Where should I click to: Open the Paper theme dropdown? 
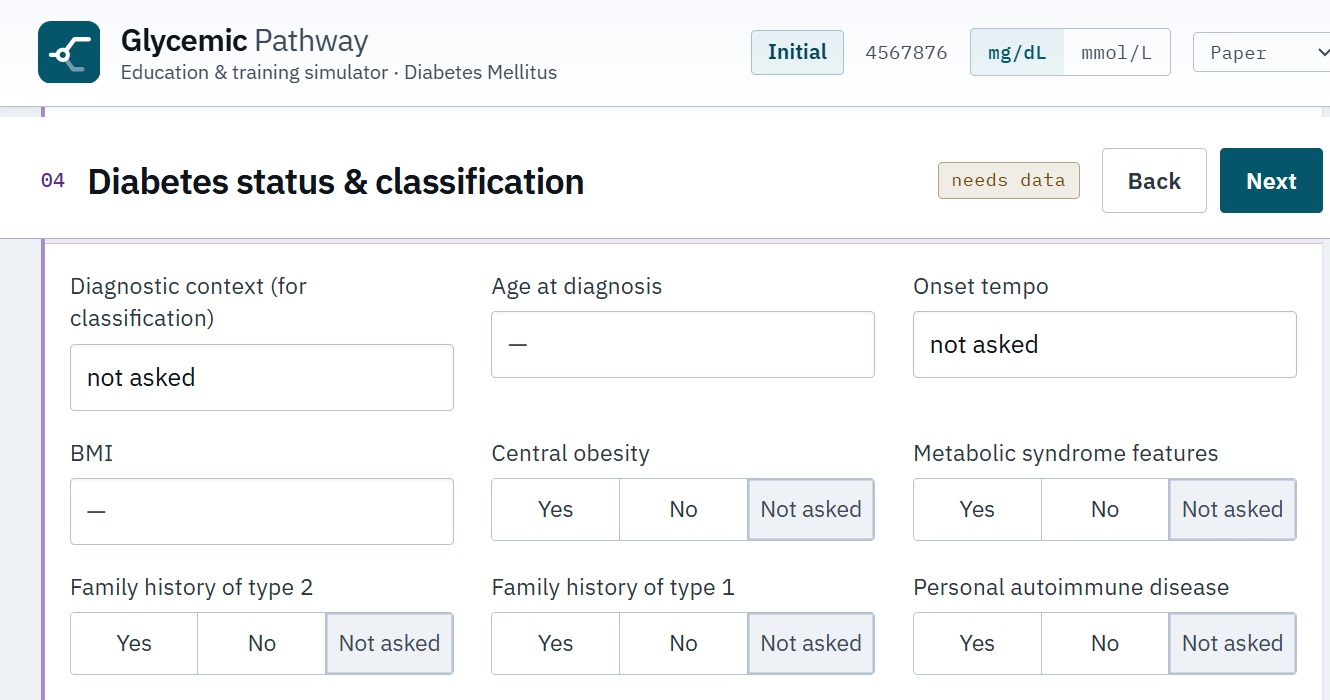[x=1262, y=52]
